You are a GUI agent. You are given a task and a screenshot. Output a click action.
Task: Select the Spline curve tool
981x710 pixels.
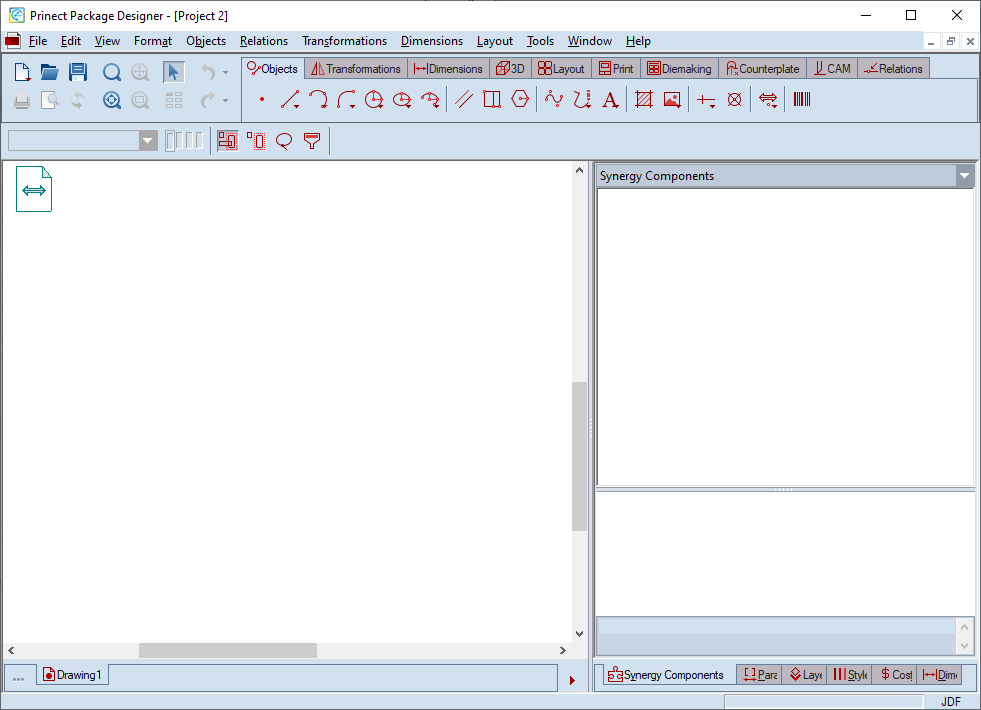pos(554,99)
